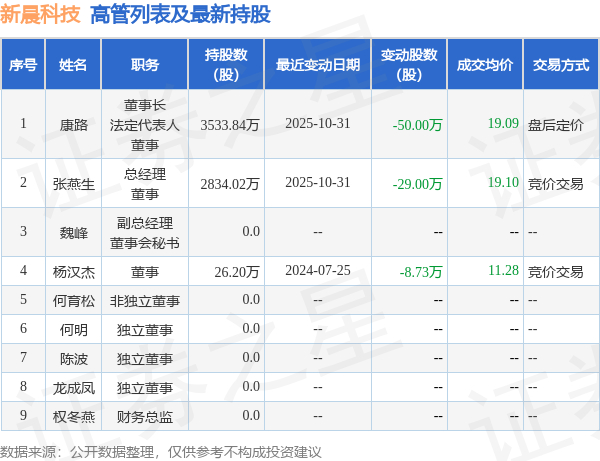Click the name 康路 in row 1
The height and width of the screenshot is (461, 600).
pyautogui.click(x=73, y=125)
